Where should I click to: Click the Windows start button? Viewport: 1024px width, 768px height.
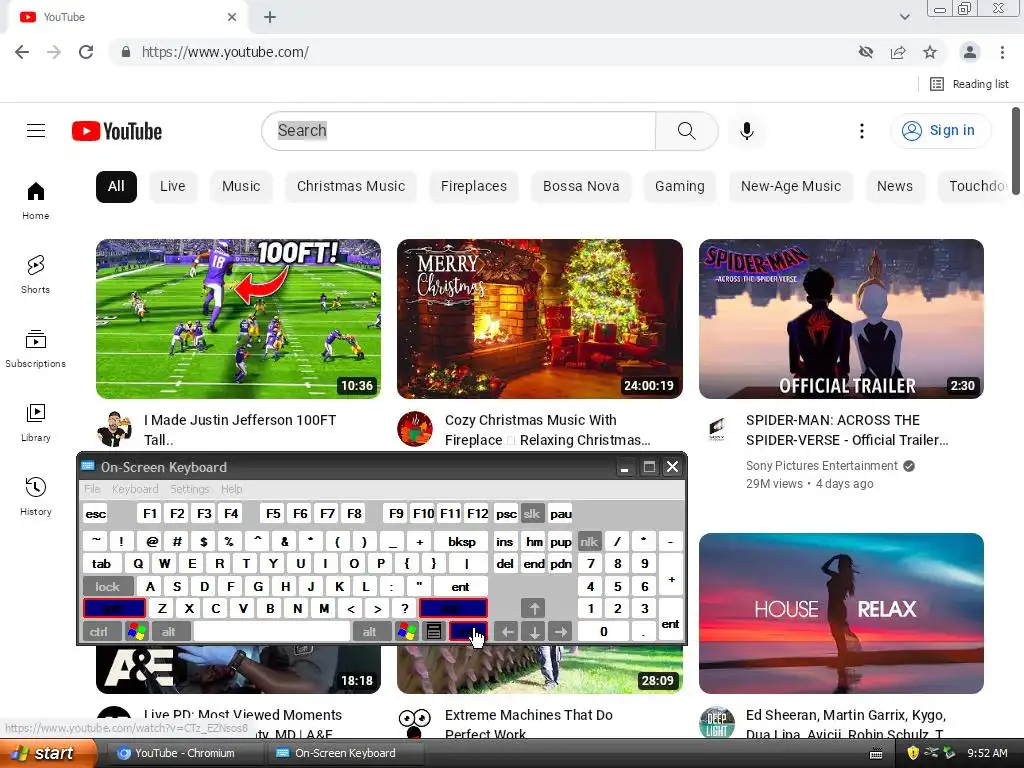[x=48, y=753]
